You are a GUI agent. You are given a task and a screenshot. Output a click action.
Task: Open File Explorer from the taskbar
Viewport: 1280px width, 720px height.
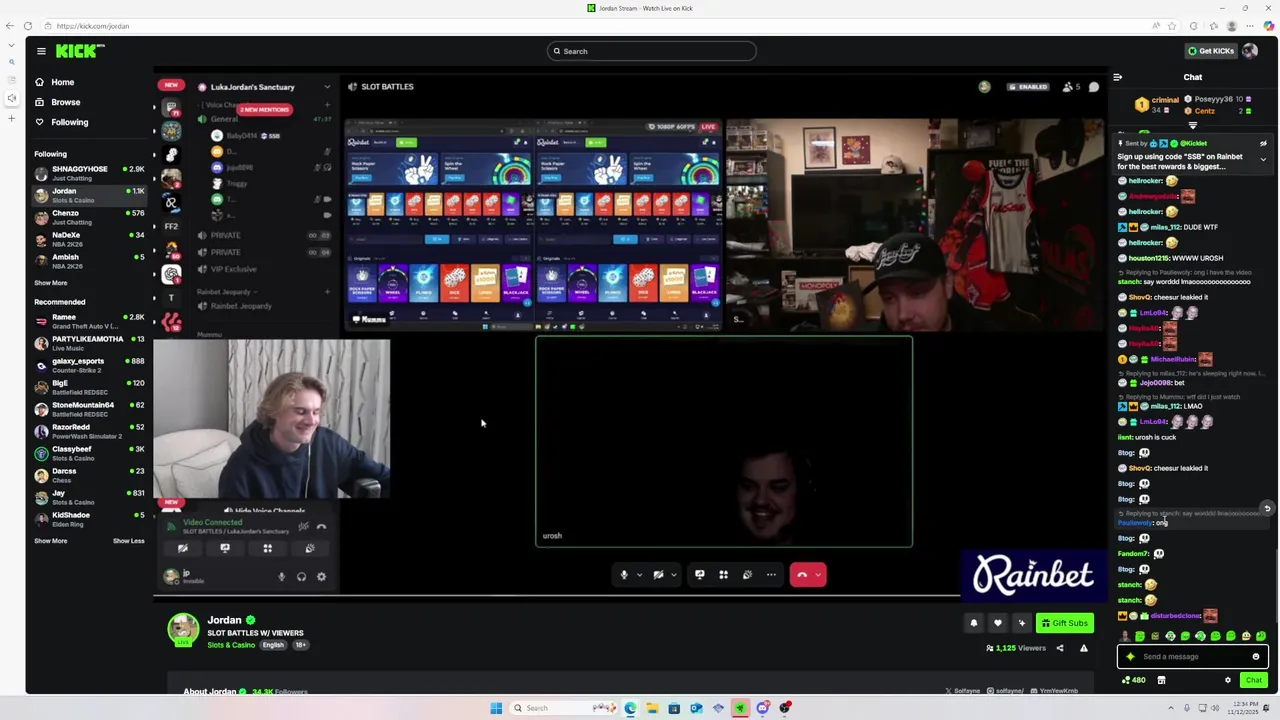click(x=652, y=708)
